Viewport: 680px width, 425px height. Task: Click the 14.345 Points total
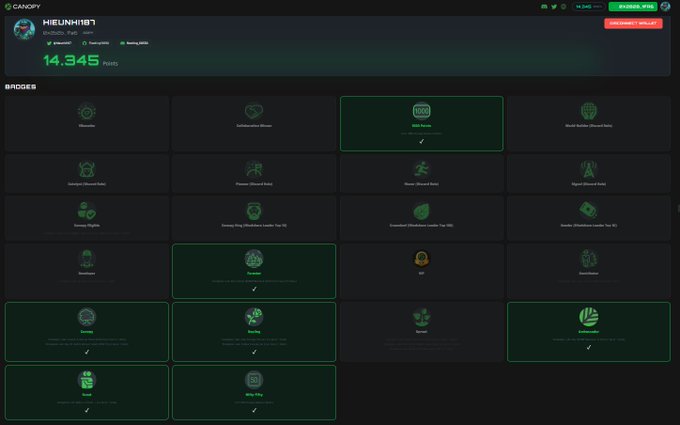click(x=80, y=61)
